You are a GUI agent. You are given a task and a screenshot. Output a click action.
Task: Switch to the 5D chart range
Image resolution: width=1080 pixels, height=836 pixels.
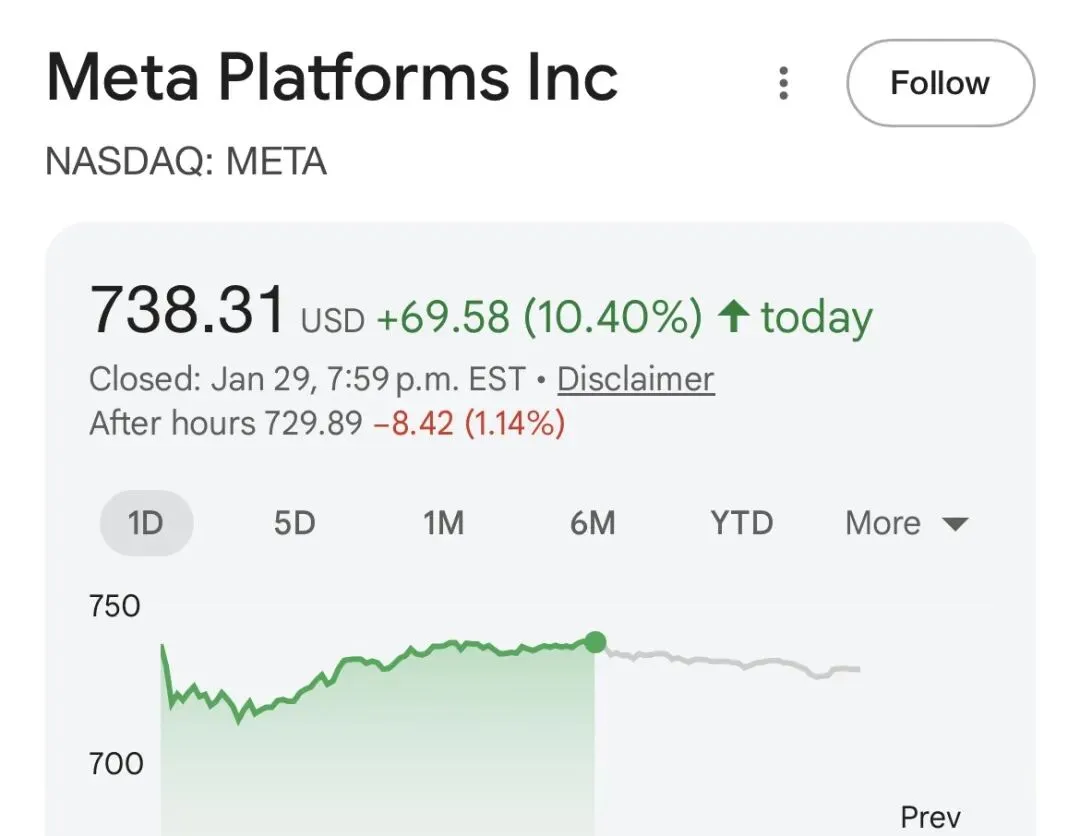point(294,523)
